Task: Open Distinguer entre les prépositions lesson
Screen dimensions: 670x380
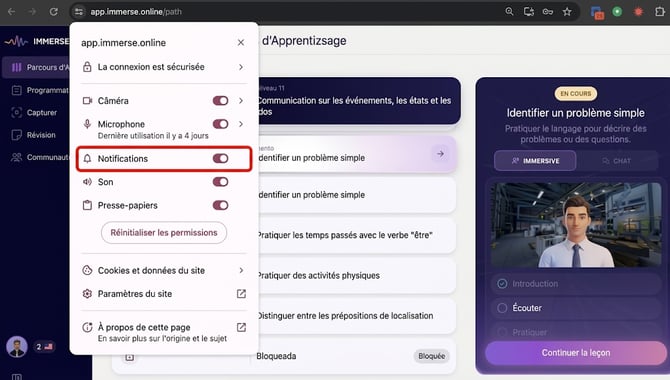Action: click(357, 315)
